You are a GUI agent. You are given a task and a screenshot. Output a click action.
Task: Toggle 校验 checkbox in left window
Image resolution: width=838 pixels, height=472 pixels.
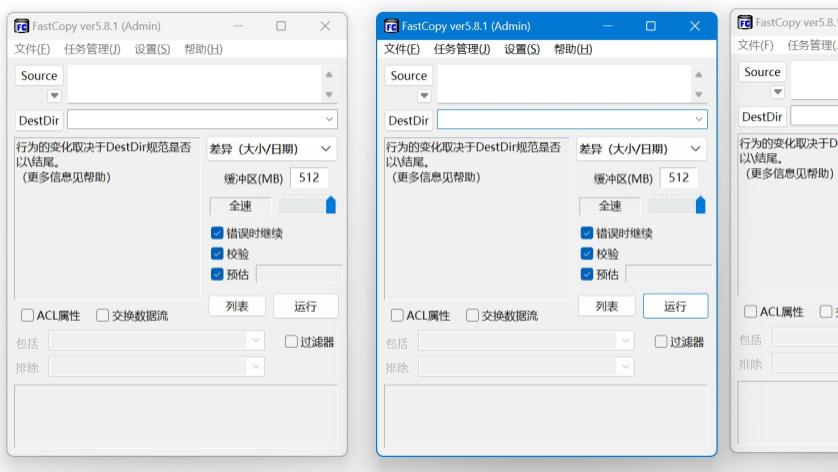217,253
